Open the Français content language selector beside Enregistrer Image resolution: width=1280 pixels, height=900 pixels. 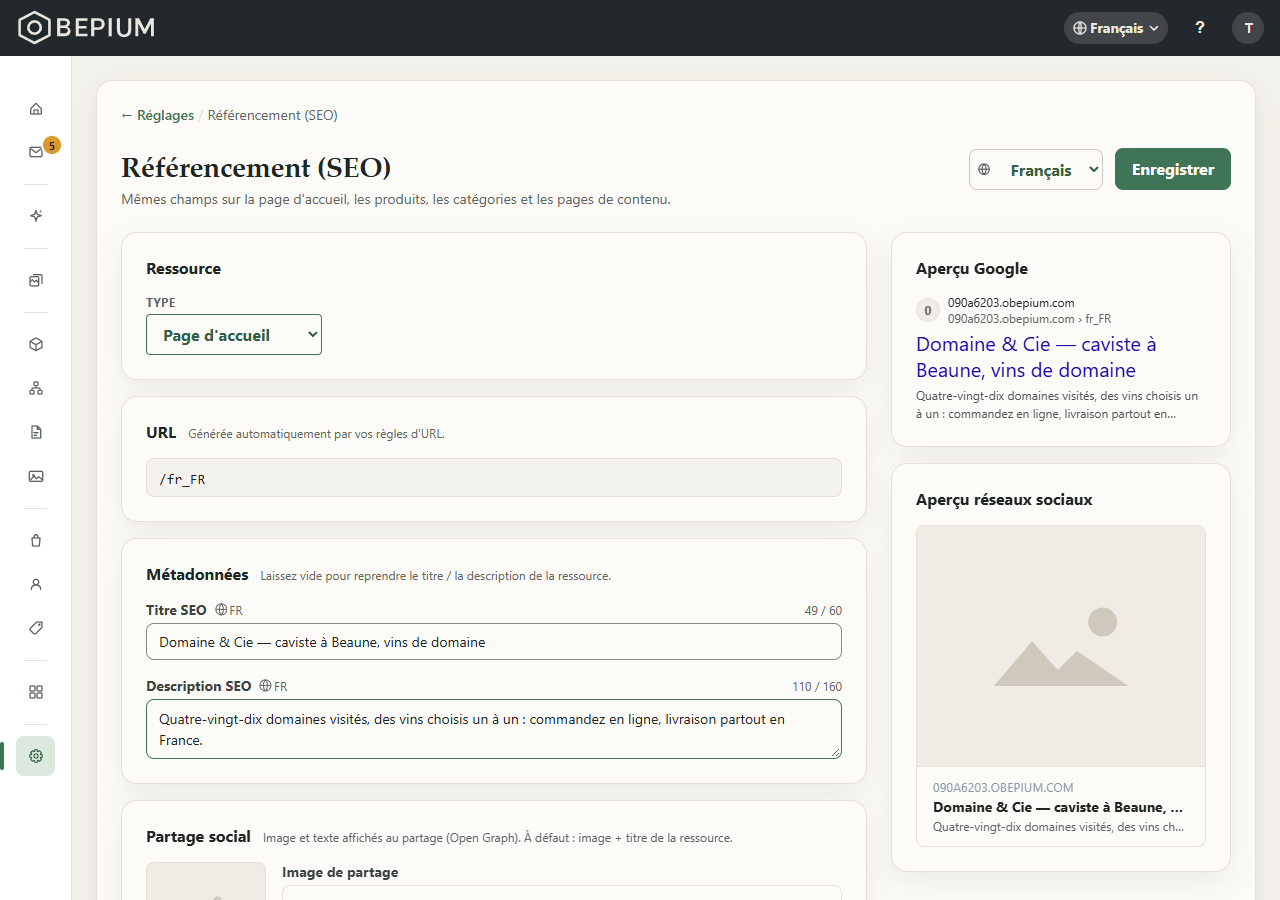(1036, 170)
